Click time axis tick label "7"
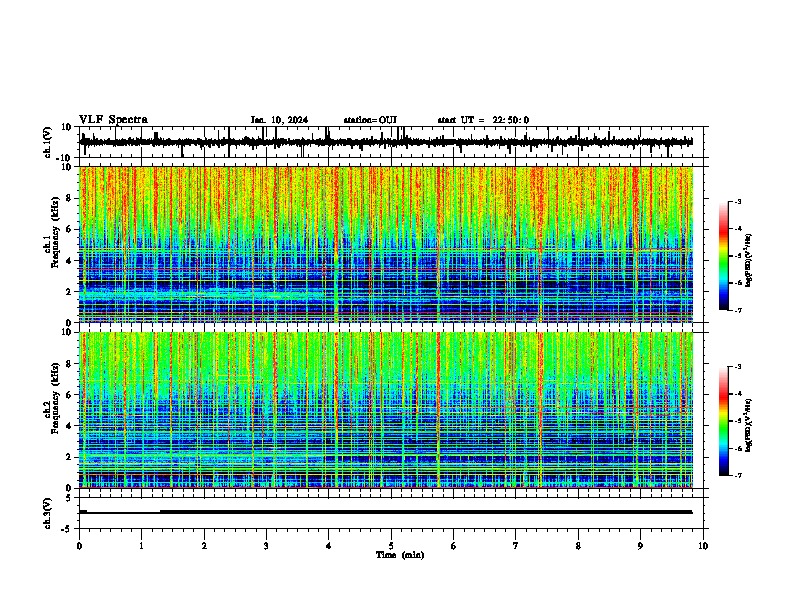This screenshot has height=612, width=792. pyautogui.click(x=516, y=546)
